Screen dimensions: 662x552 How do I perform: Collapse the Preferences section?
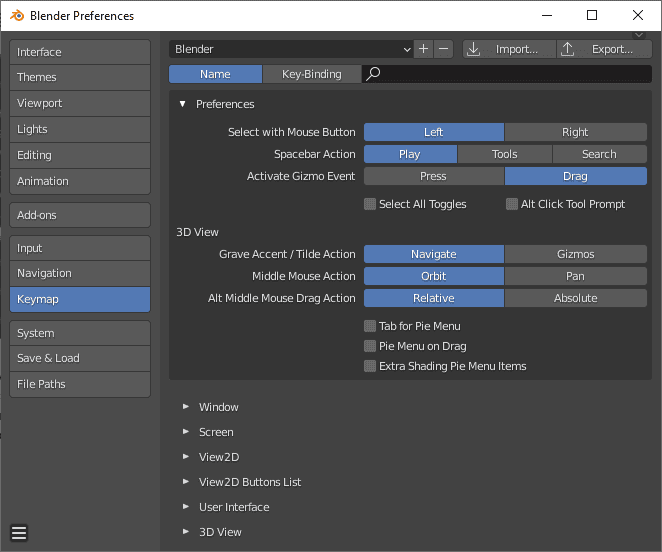(182, 104)
